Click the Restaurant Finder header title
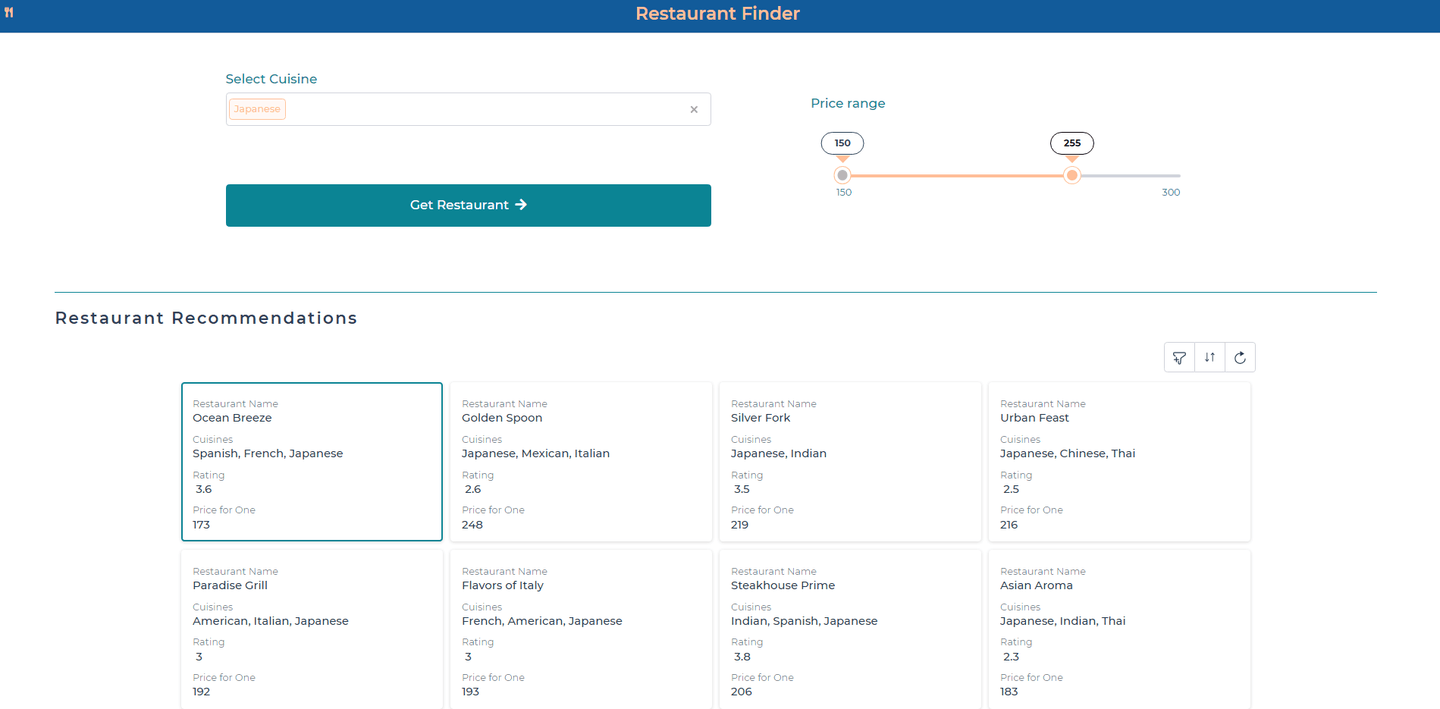1440x709 pixels. coord(718,14)
